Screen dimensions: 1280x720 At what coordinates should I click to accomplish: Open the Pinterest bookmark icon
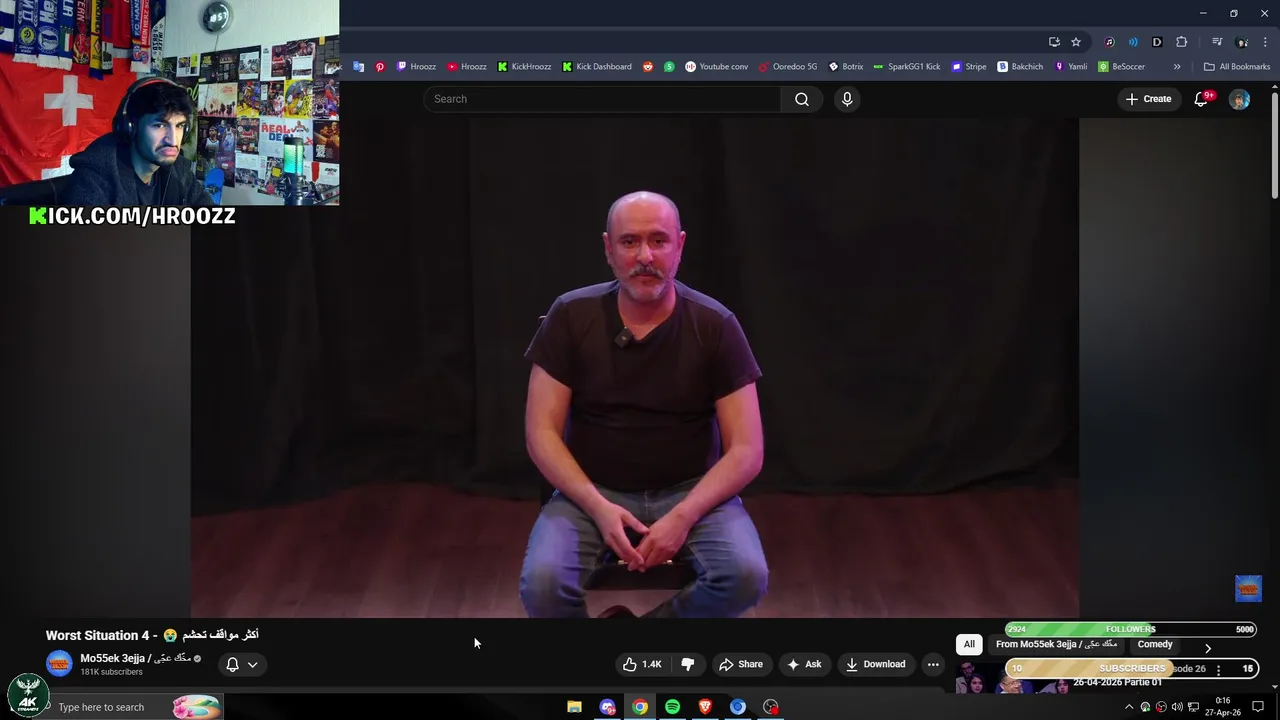coord(380,67)
